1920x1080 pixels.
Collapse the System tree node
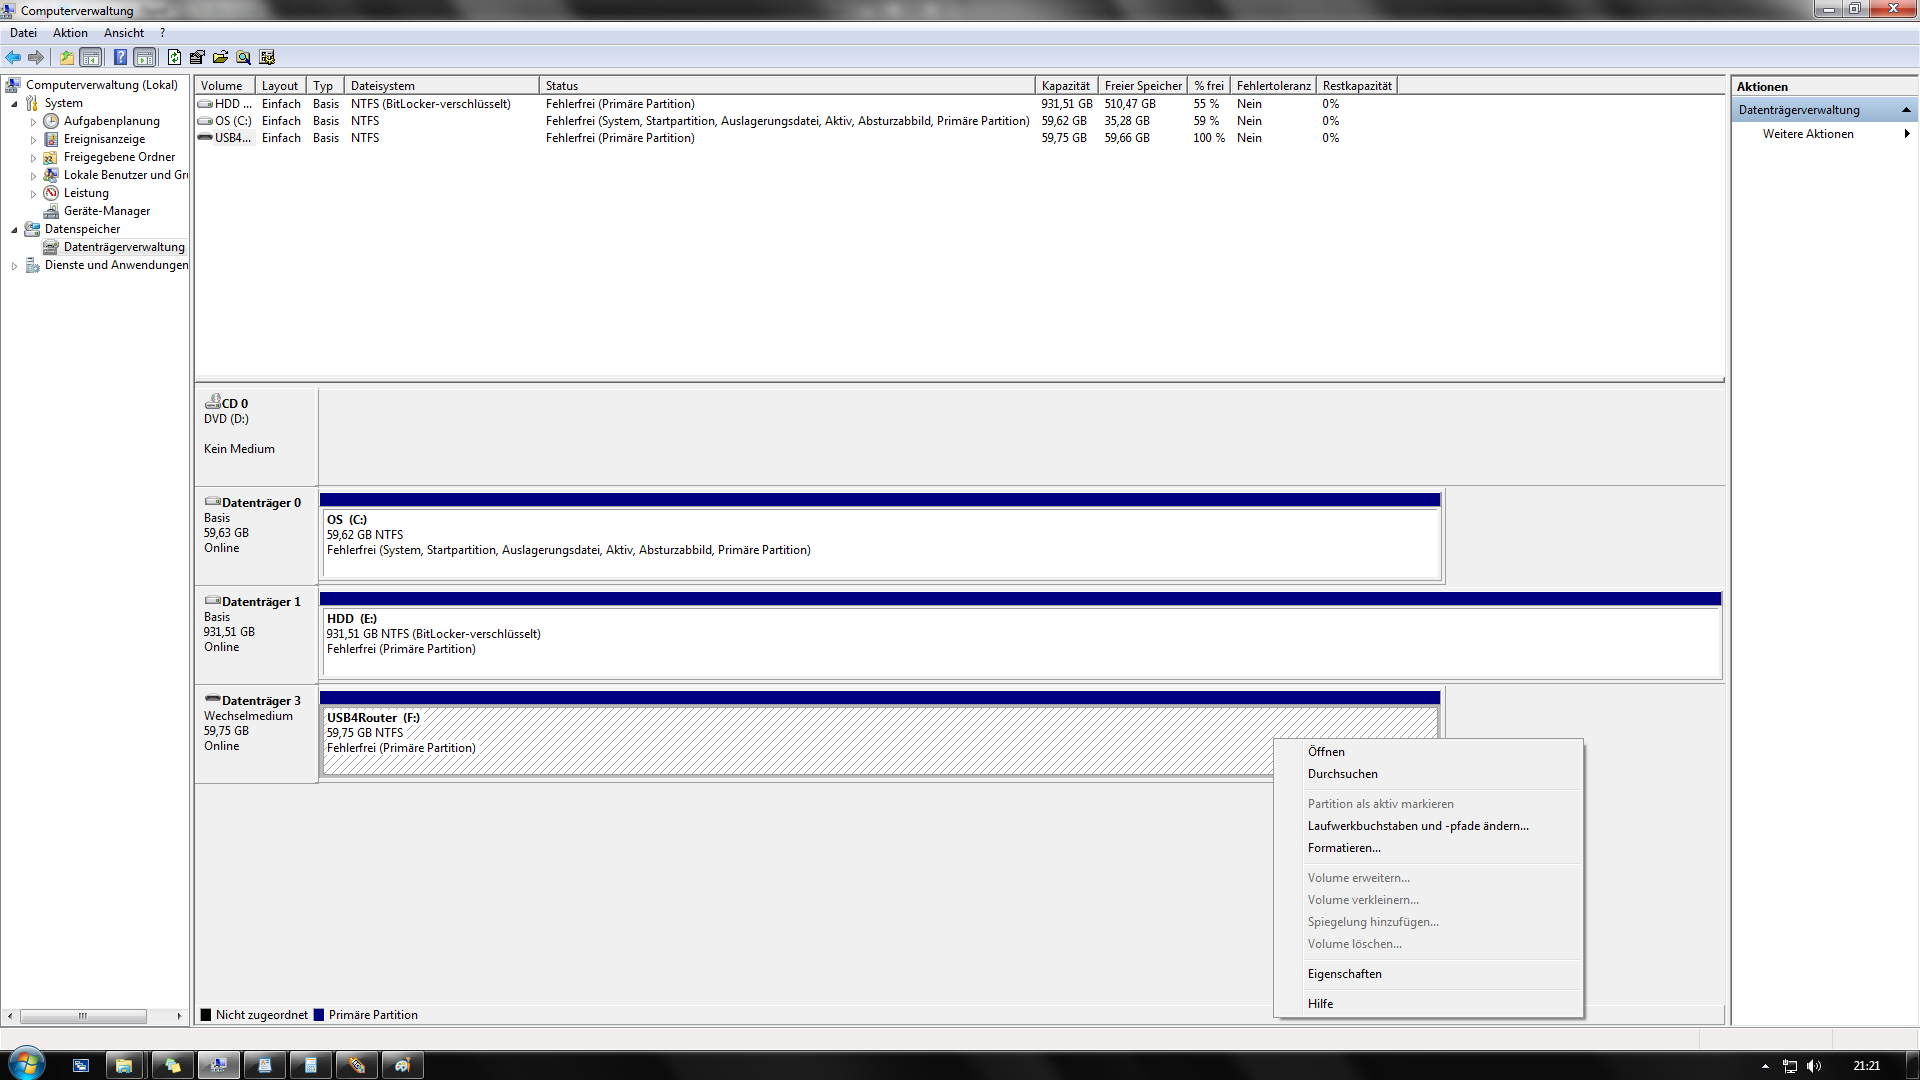pos(14,104)
